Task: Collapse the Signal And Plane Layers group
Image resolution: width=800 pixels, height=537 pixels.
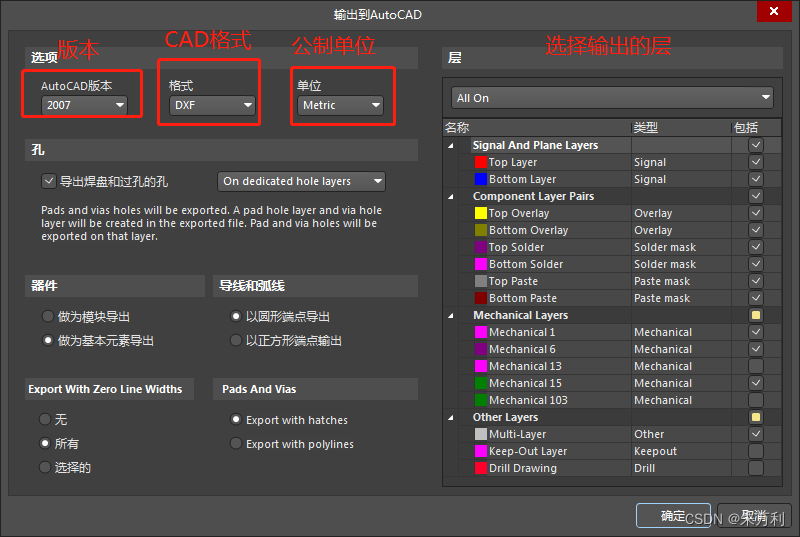Action: pyautogui.click(x=450, y=146)
